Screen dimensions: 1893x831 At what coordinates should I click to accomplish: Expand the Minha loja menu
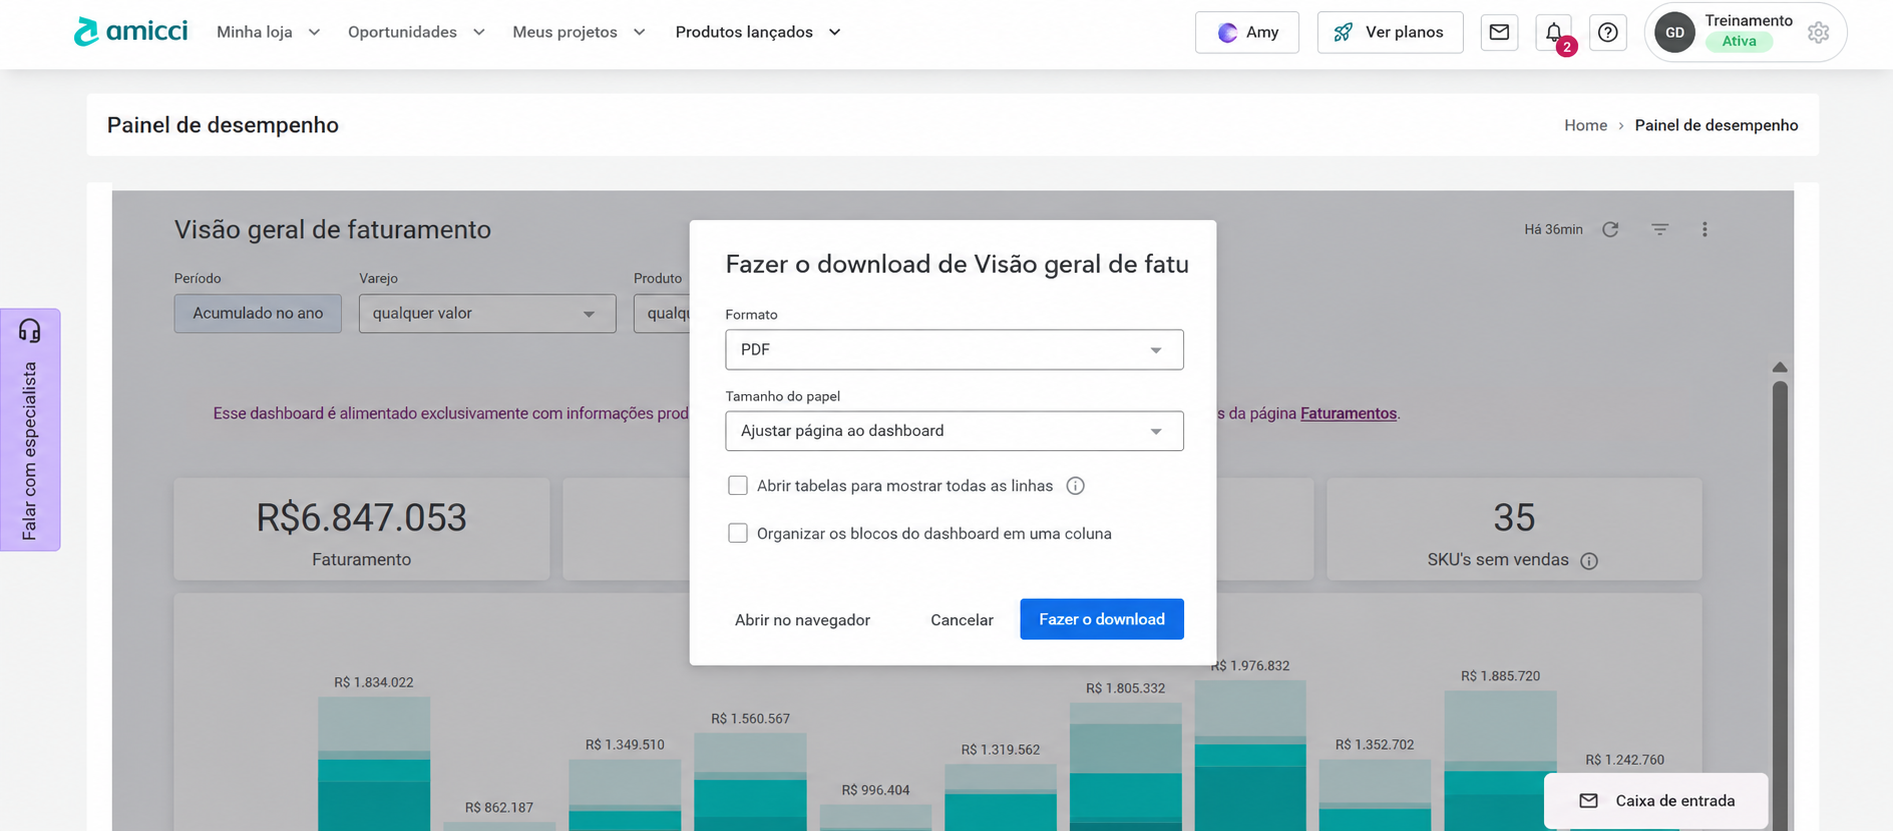tap(268, 32)
